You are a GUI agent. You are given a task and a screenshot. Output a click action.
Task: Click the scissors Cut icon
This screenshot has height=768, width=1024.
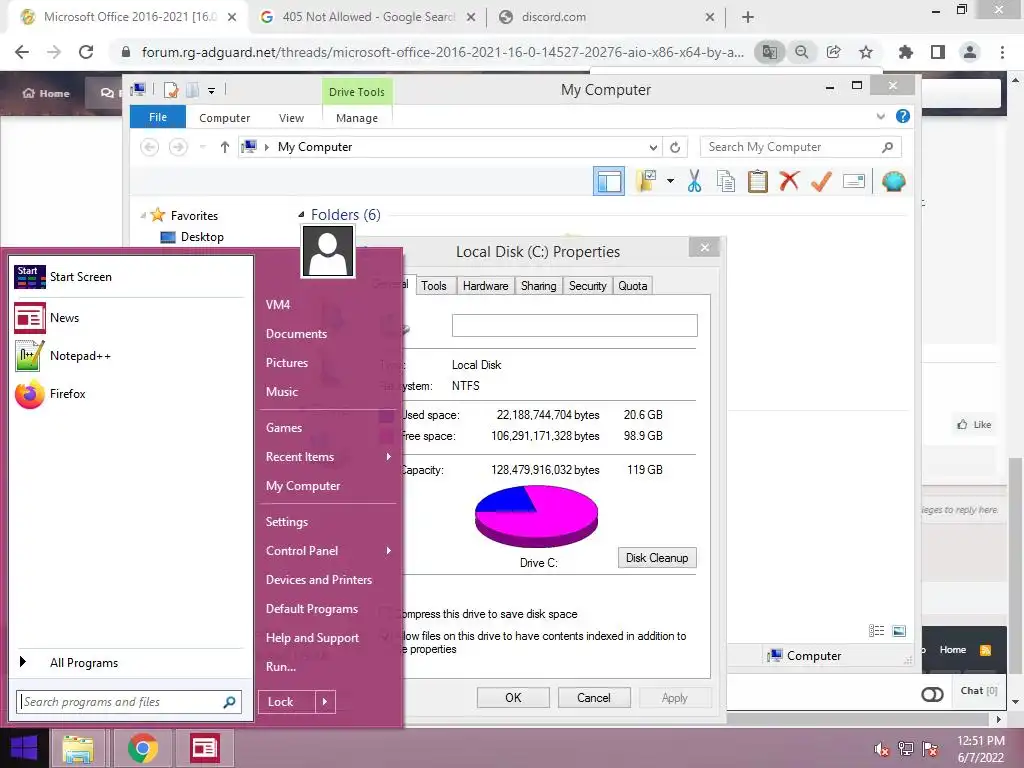click(694, 181)
